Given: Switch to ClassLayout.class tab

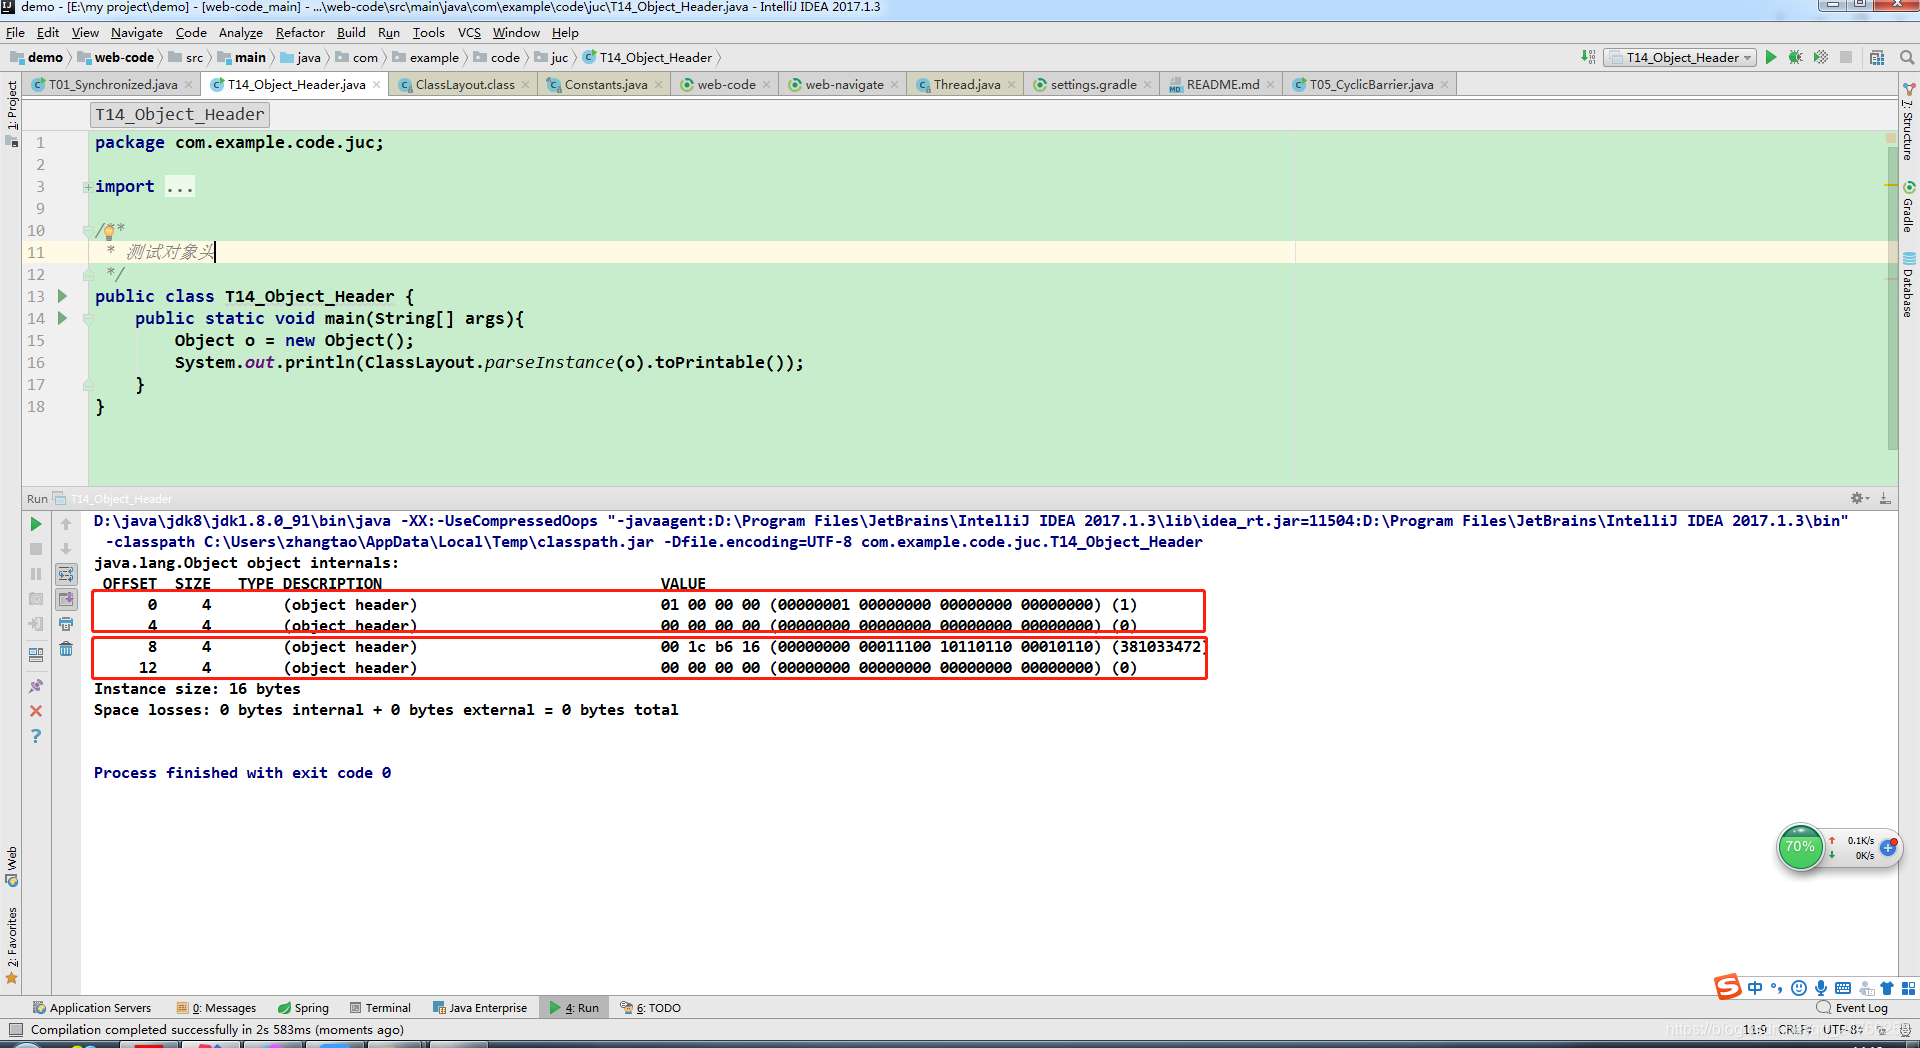Looking at the screenshot, I should click(x=465, y=85).
